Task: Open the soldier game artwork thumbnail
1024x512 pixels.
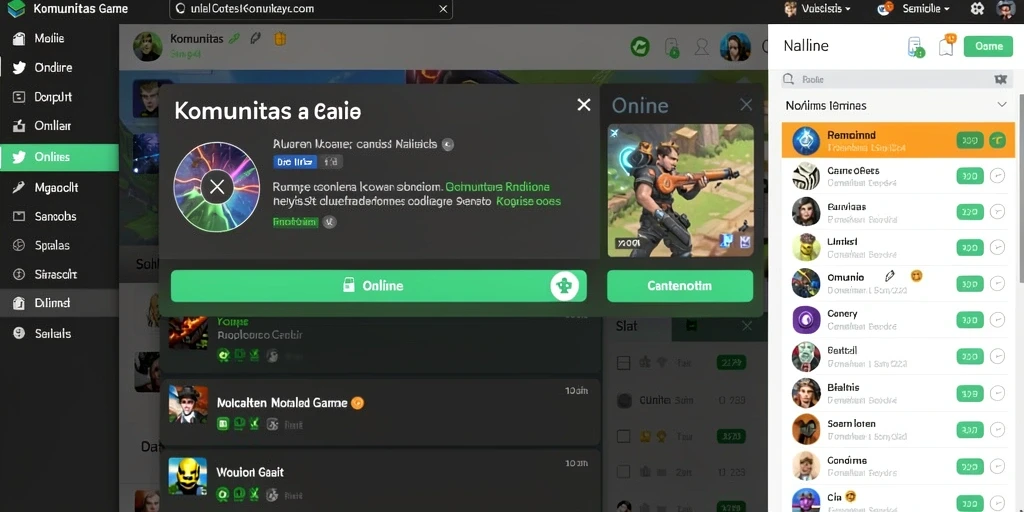Action: point(680,190)
